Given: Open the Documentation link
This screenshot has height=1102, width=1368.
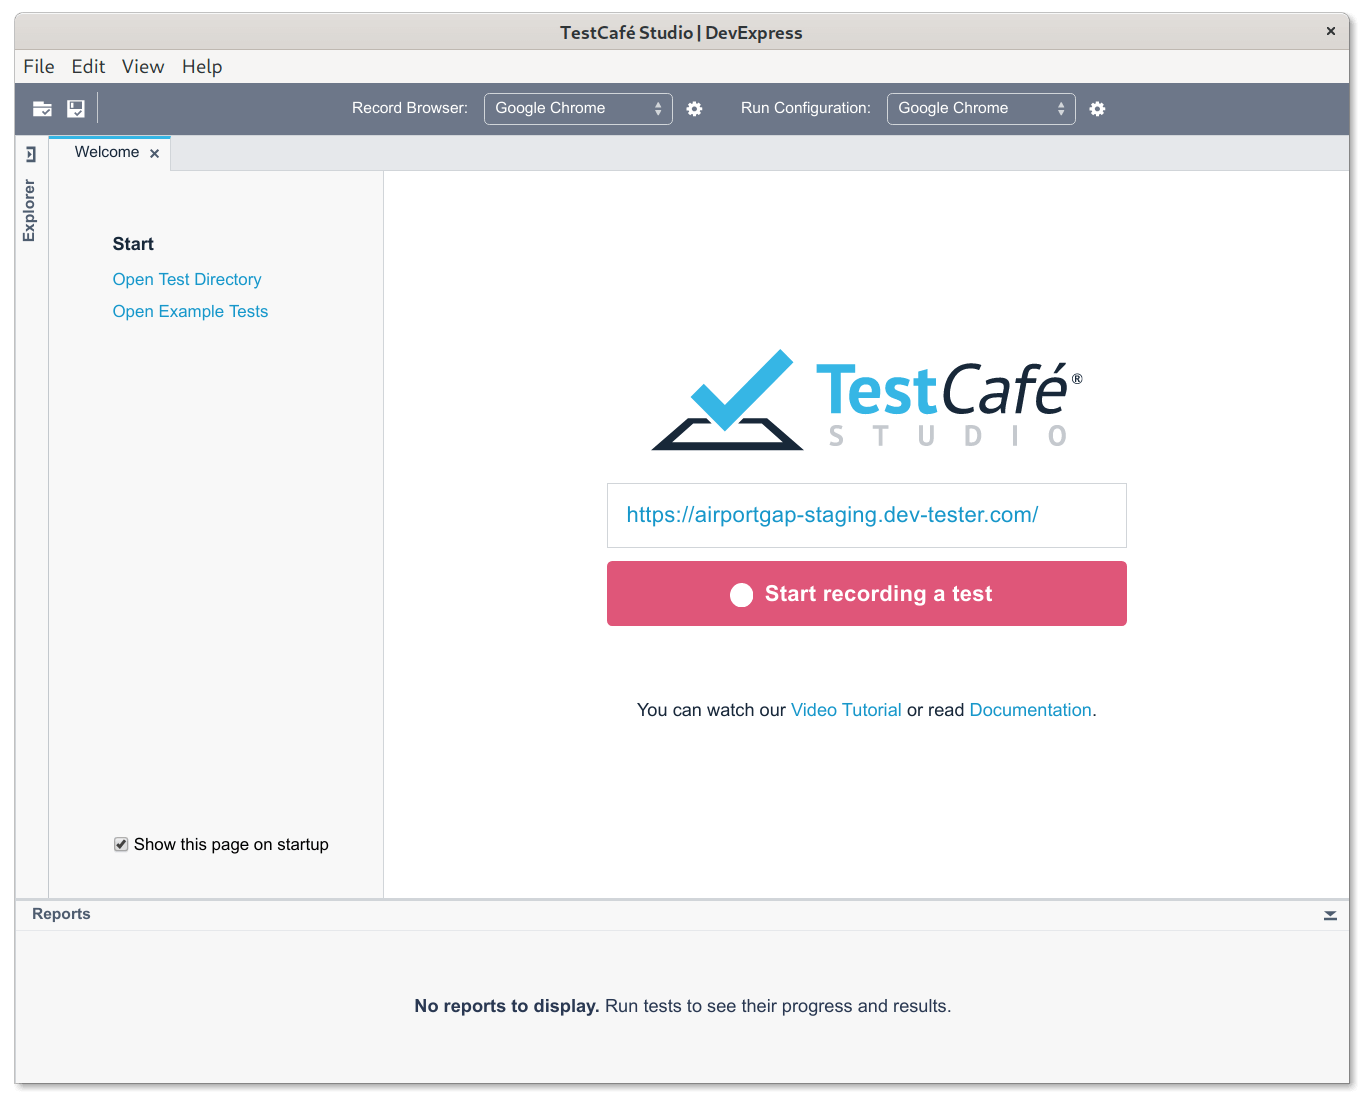Looking at the screenshot, I should [1030, 710].
